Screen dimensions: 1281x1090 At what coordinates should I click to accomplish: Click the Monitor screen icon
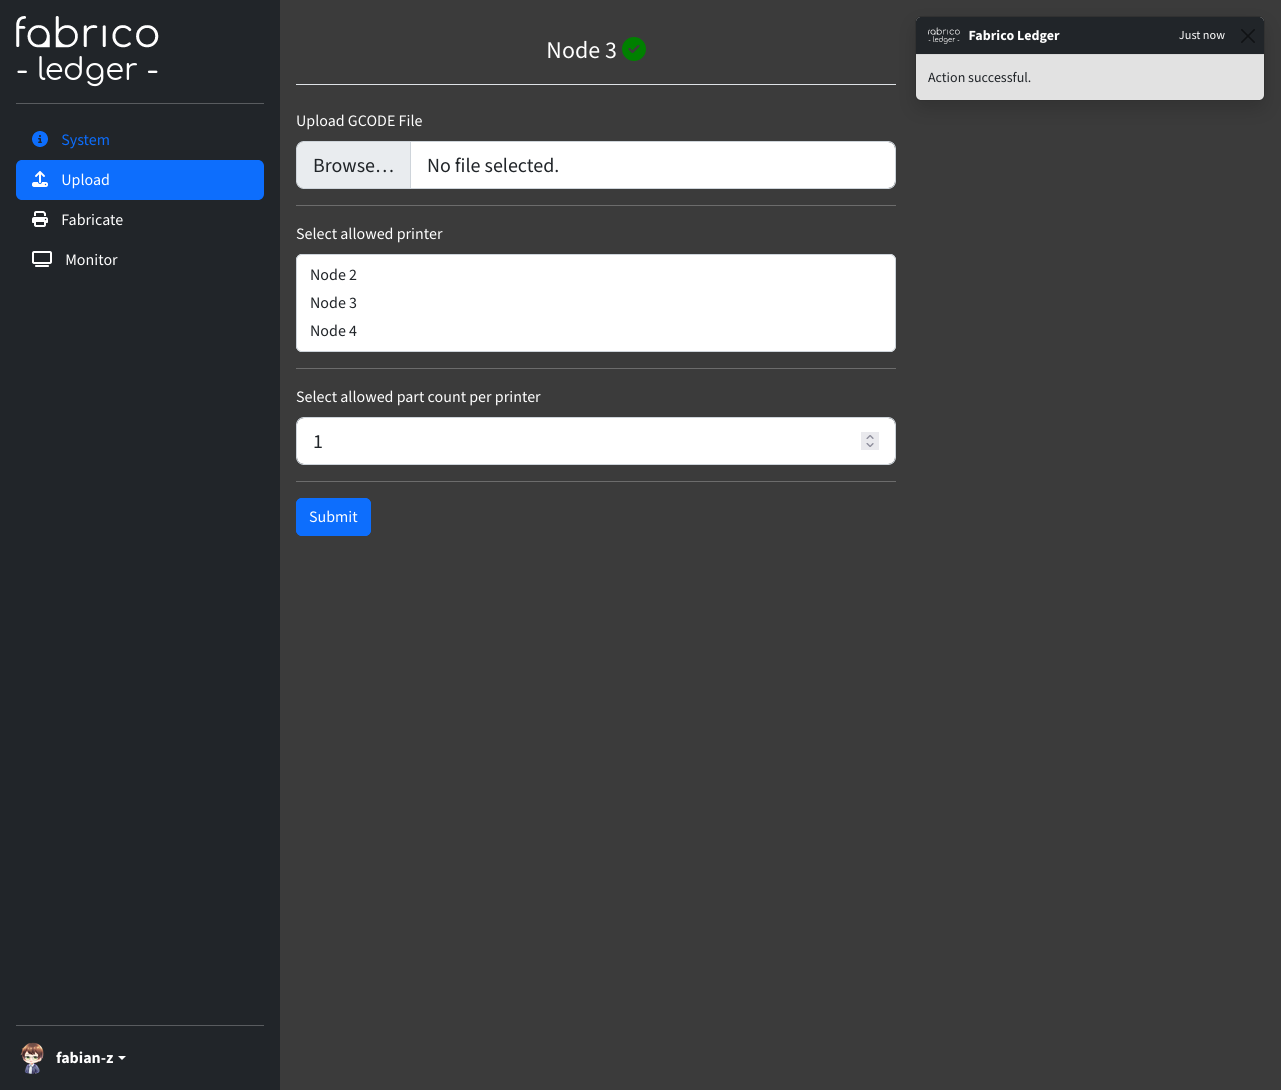point(42,259)
